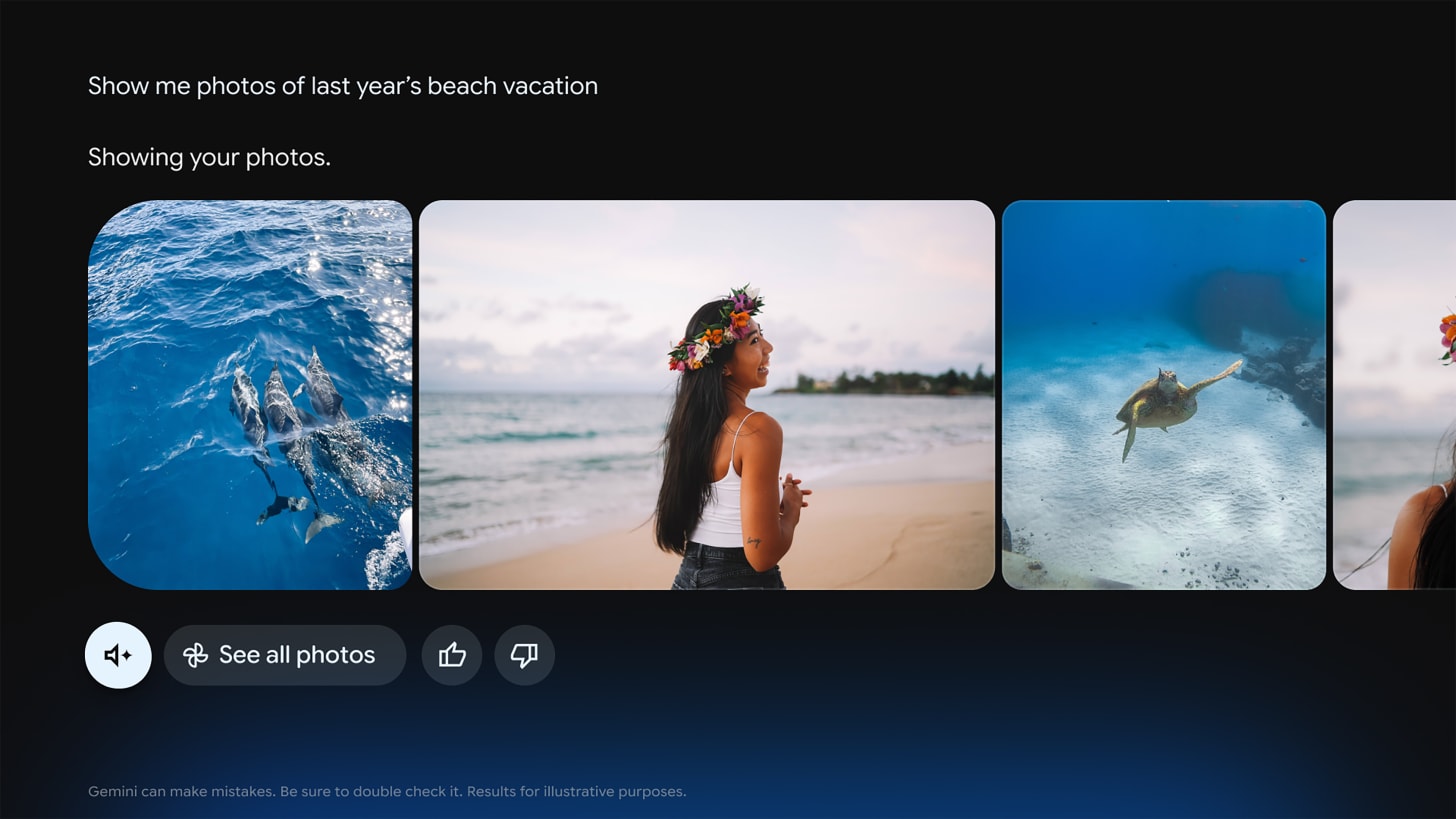
Task: Click the speaker icon in the white circle
Action: click(118, 655)
